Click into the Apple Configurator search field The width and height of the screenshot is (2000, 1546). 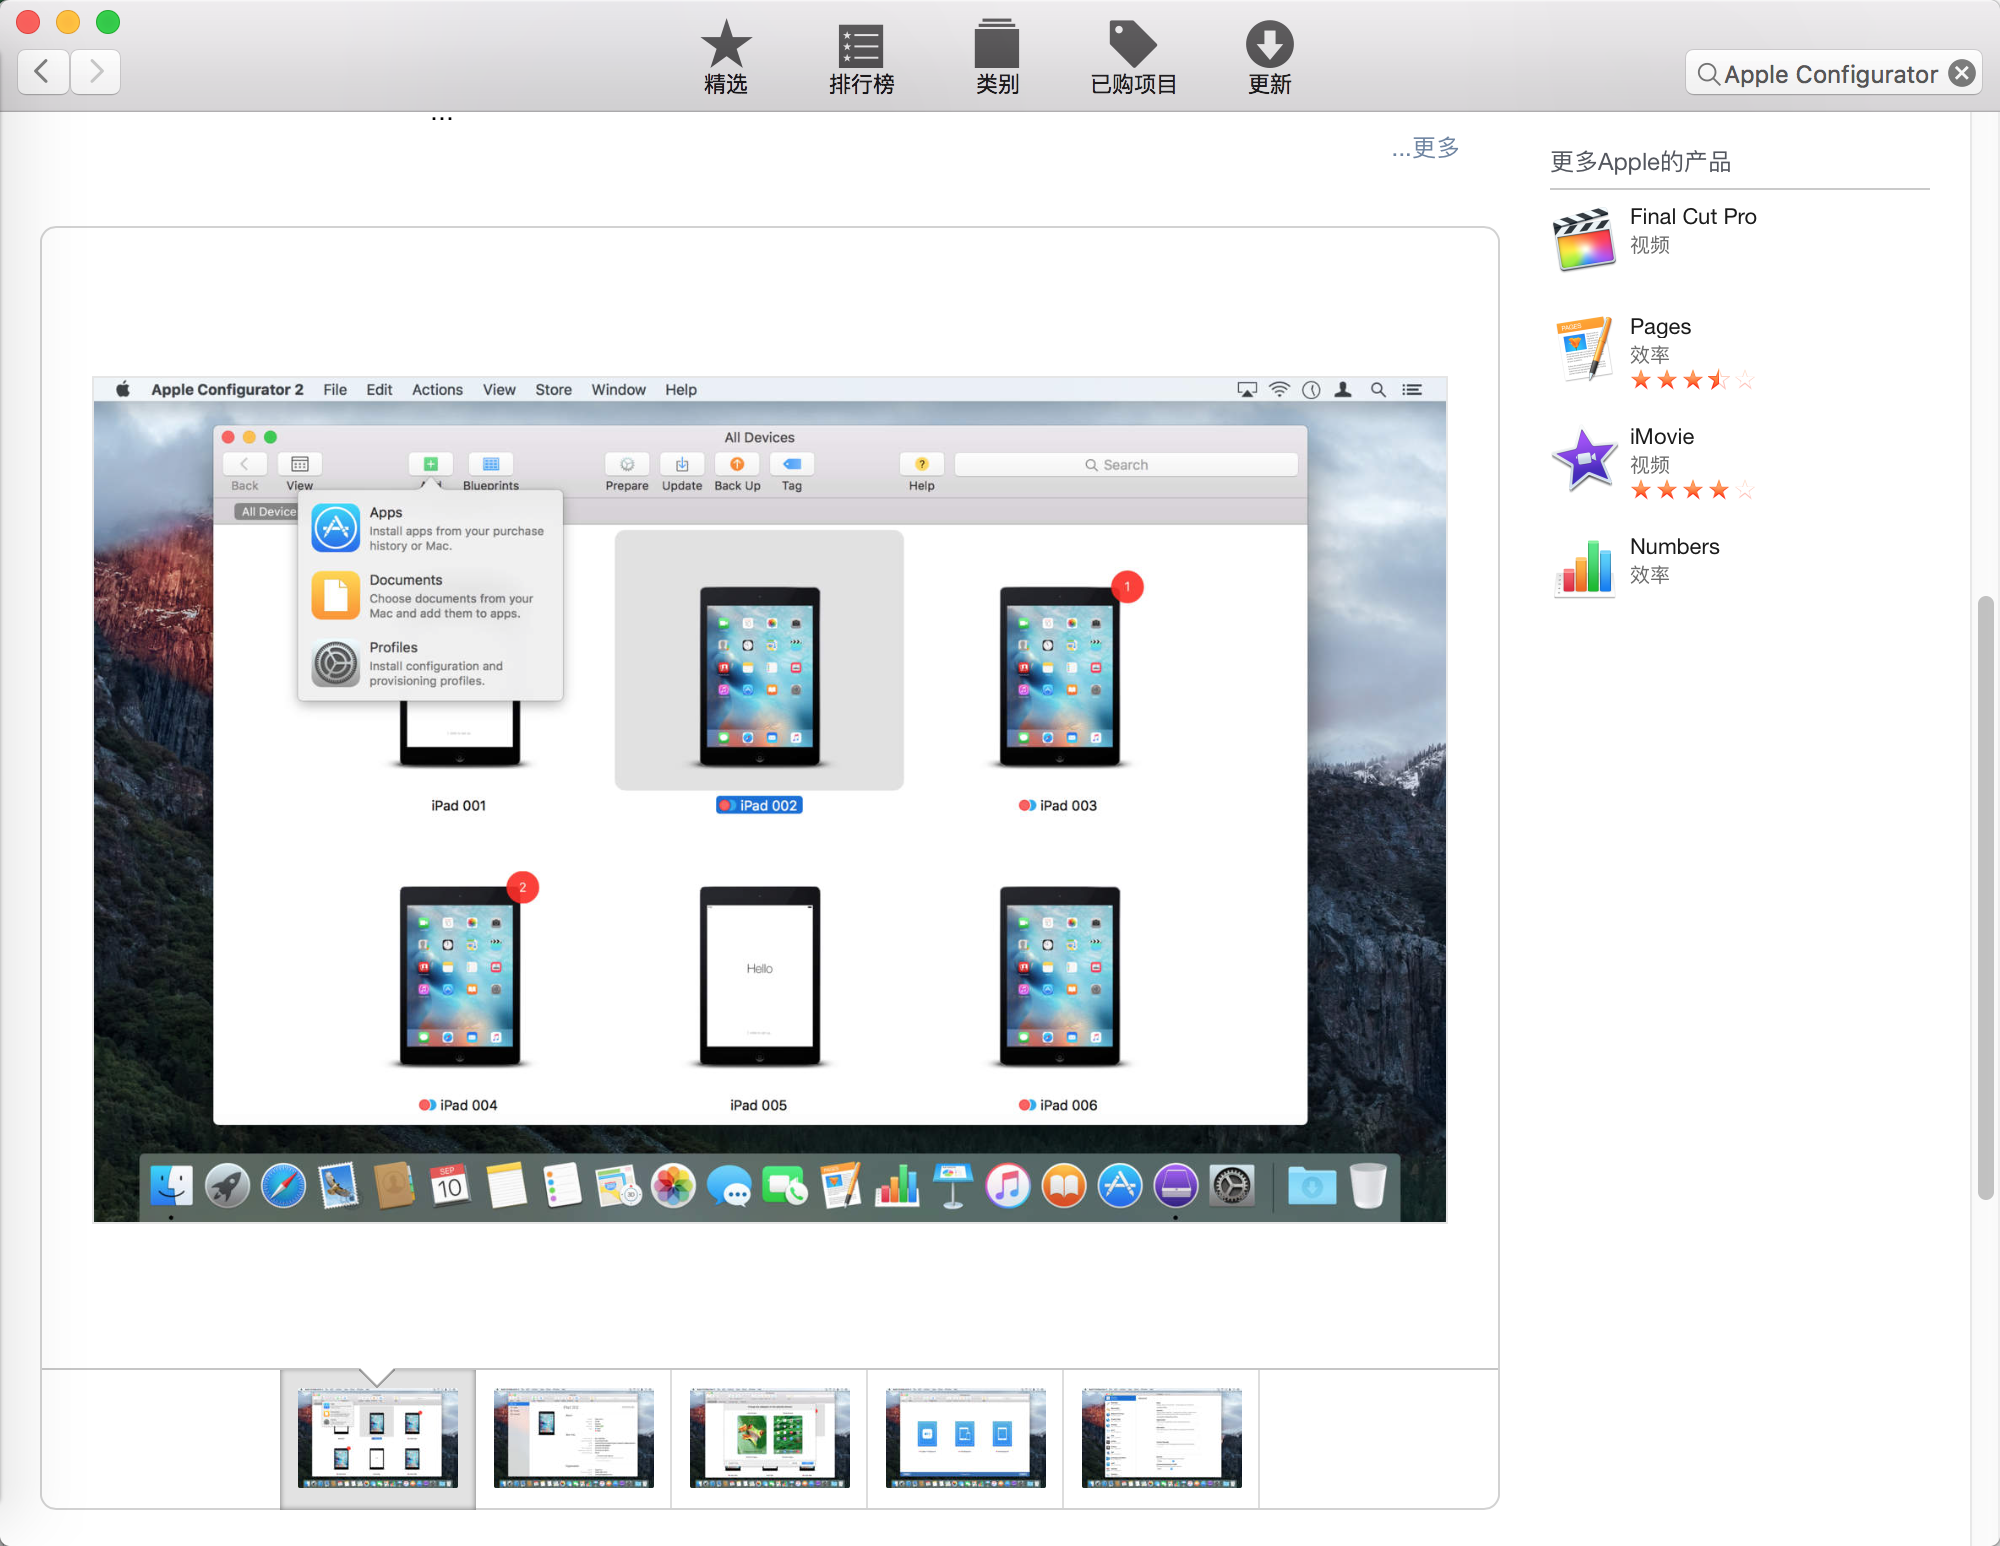tap(1828, 74)
